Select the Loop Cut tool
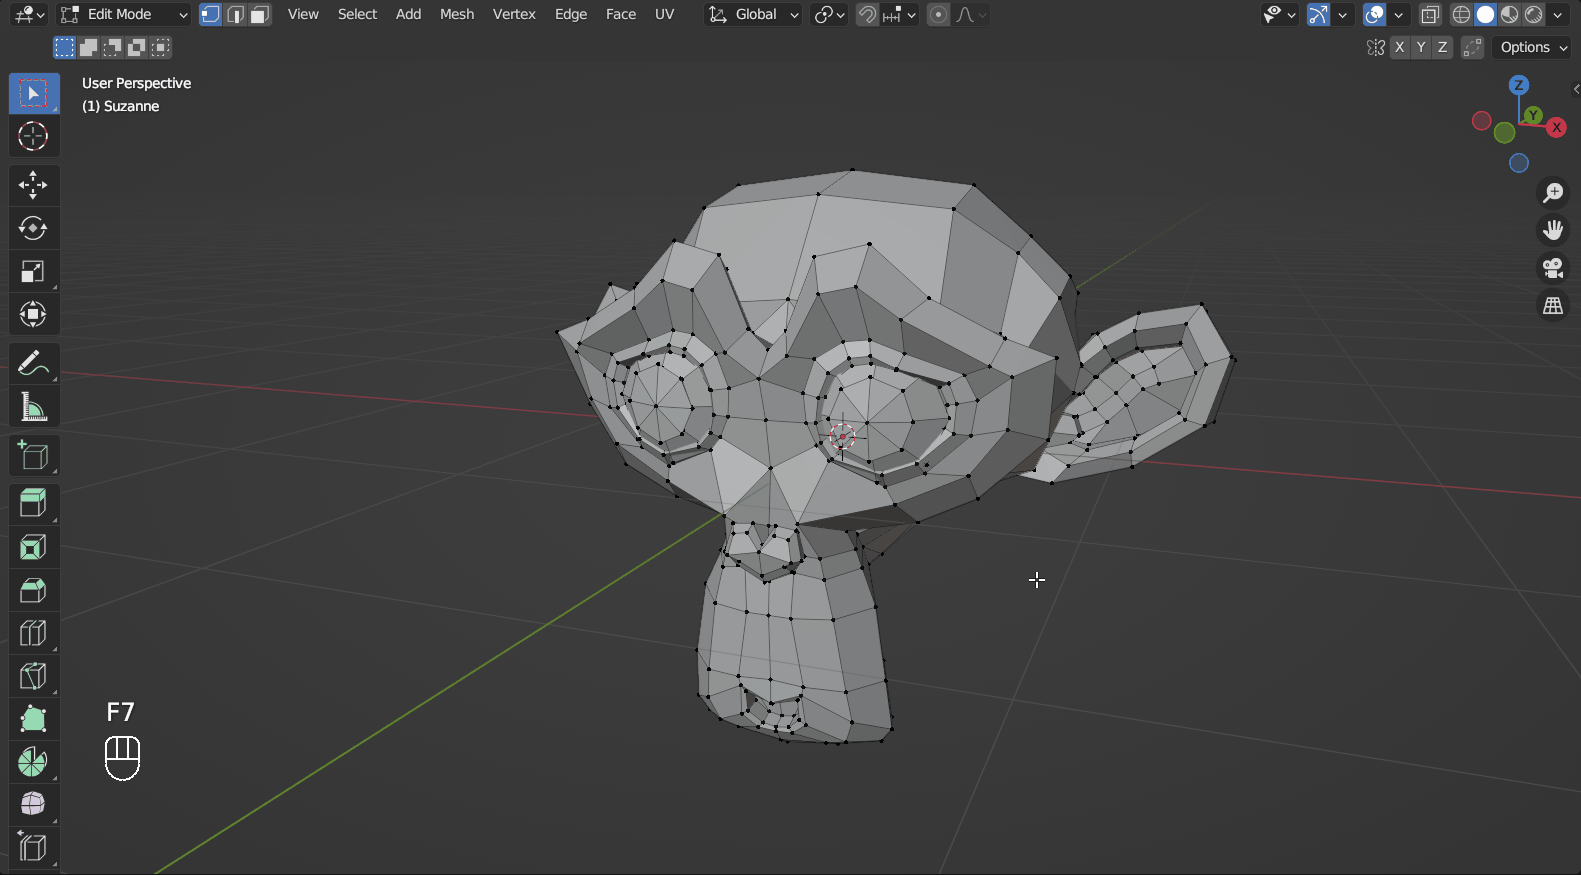This screenshot has height=875, width=1581. pos(34,633)
